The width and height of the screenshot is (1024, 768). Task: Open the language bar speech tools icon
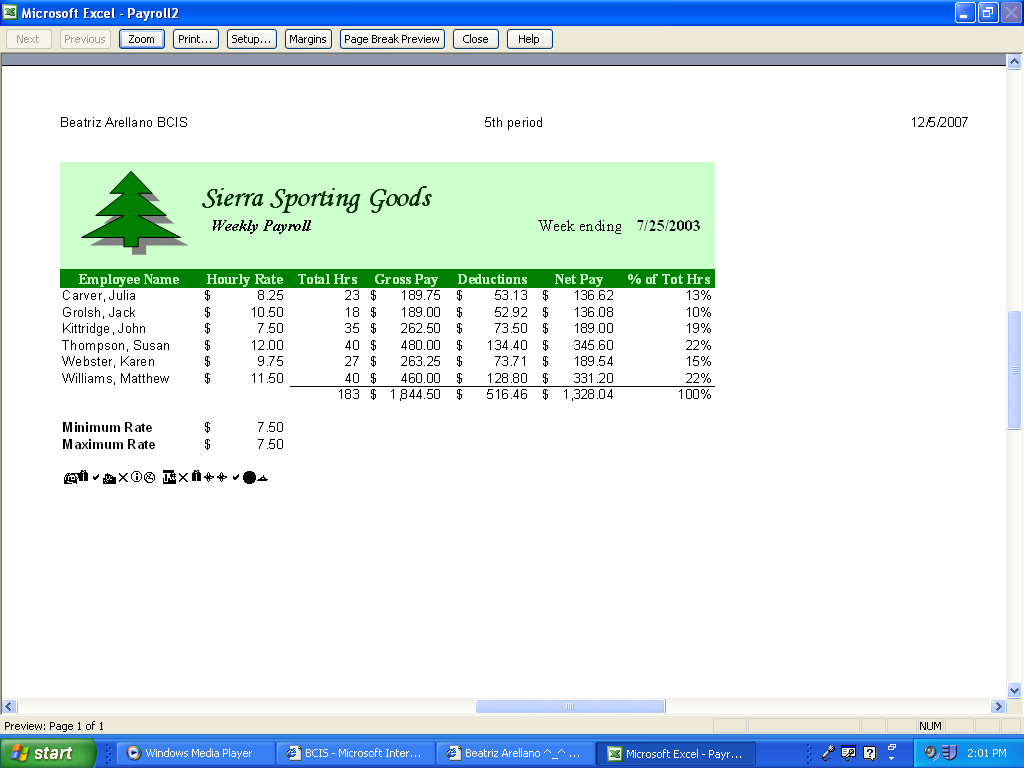[848, 753]
